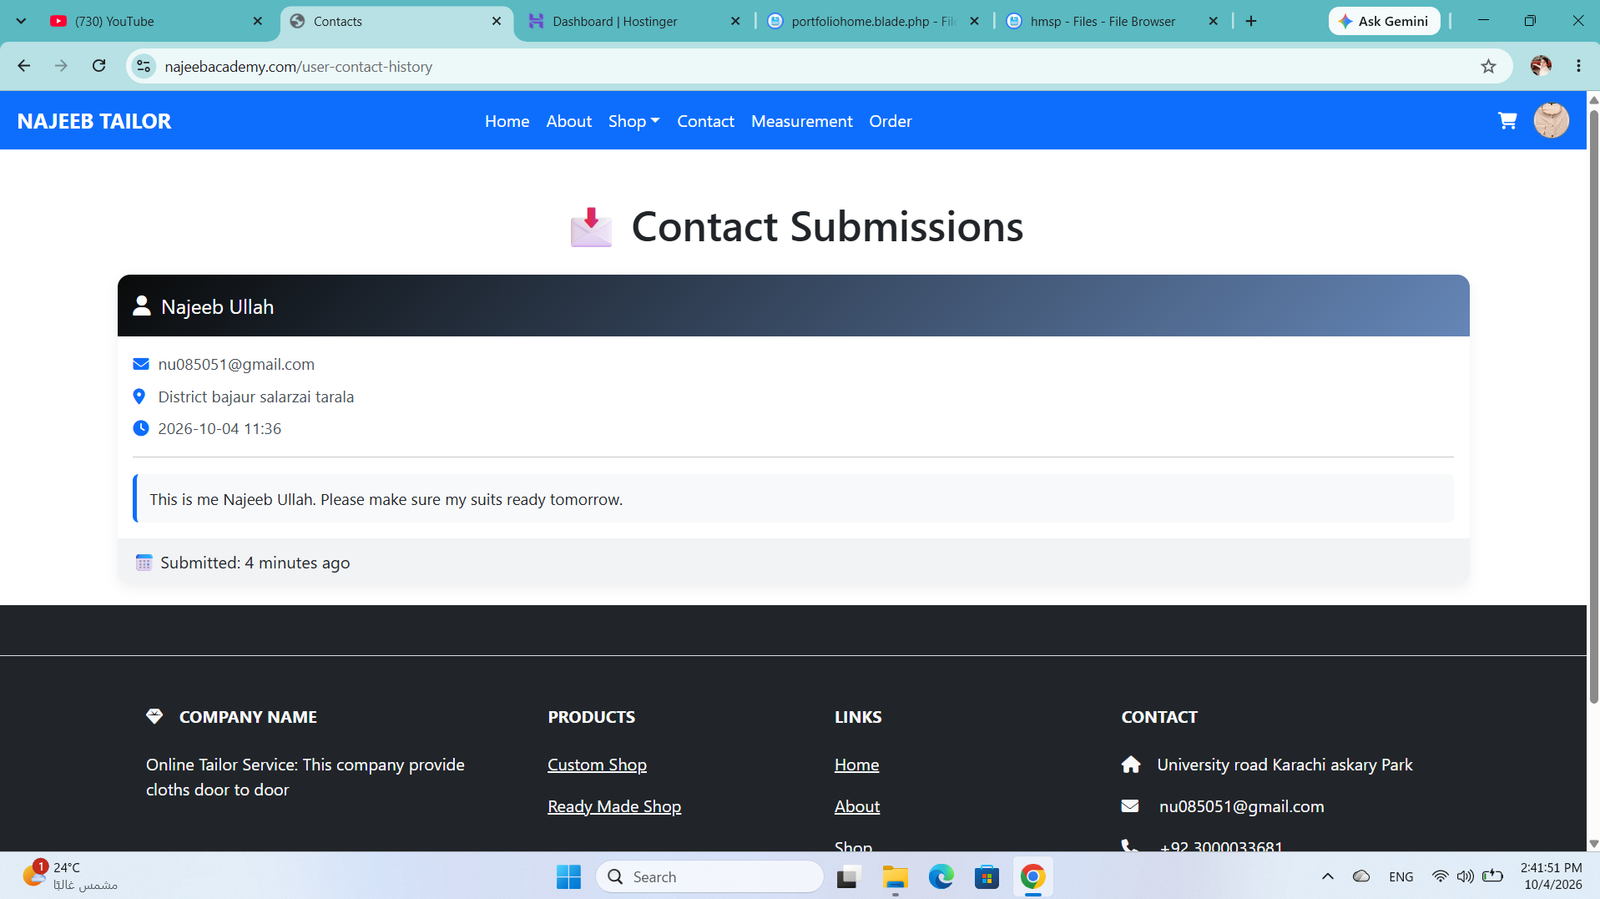Image resolution: width=1600 pixels, height=899 pixels.
Task: Reload the current page
Action: click(99, 66)
